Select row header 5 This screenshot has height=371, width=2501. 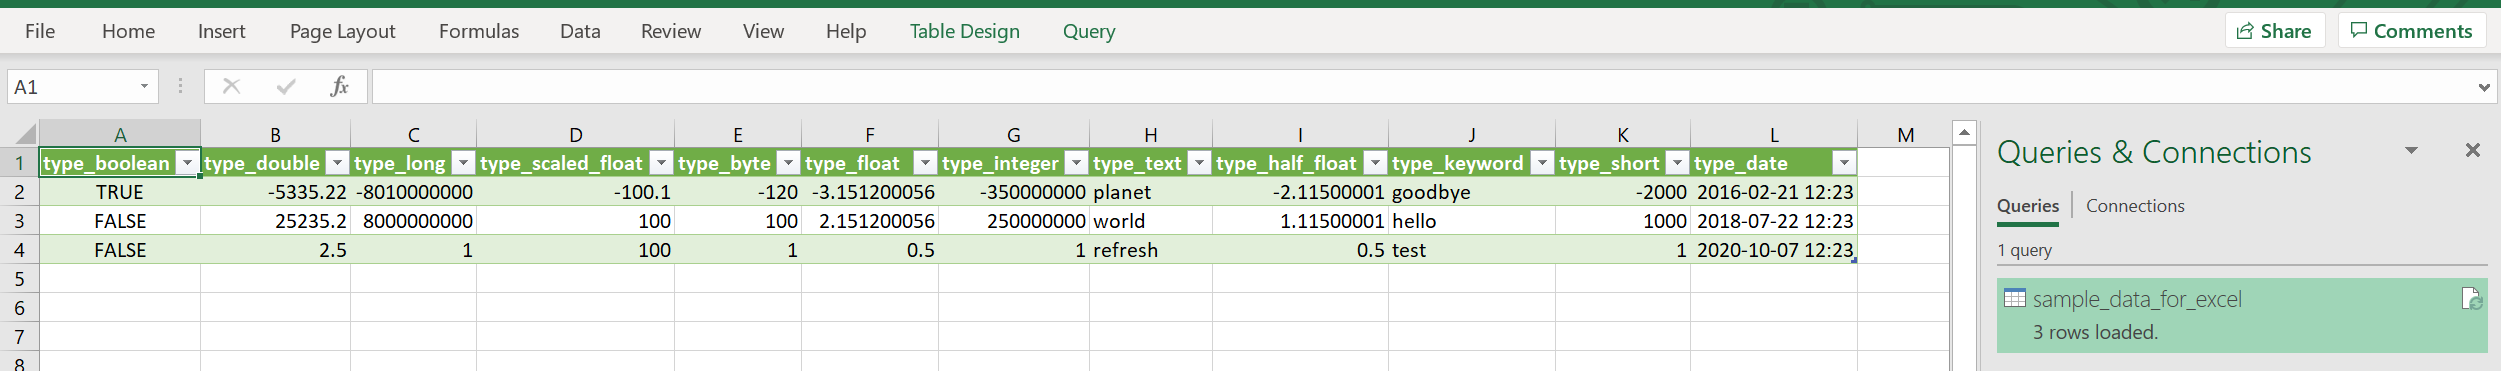19,279
